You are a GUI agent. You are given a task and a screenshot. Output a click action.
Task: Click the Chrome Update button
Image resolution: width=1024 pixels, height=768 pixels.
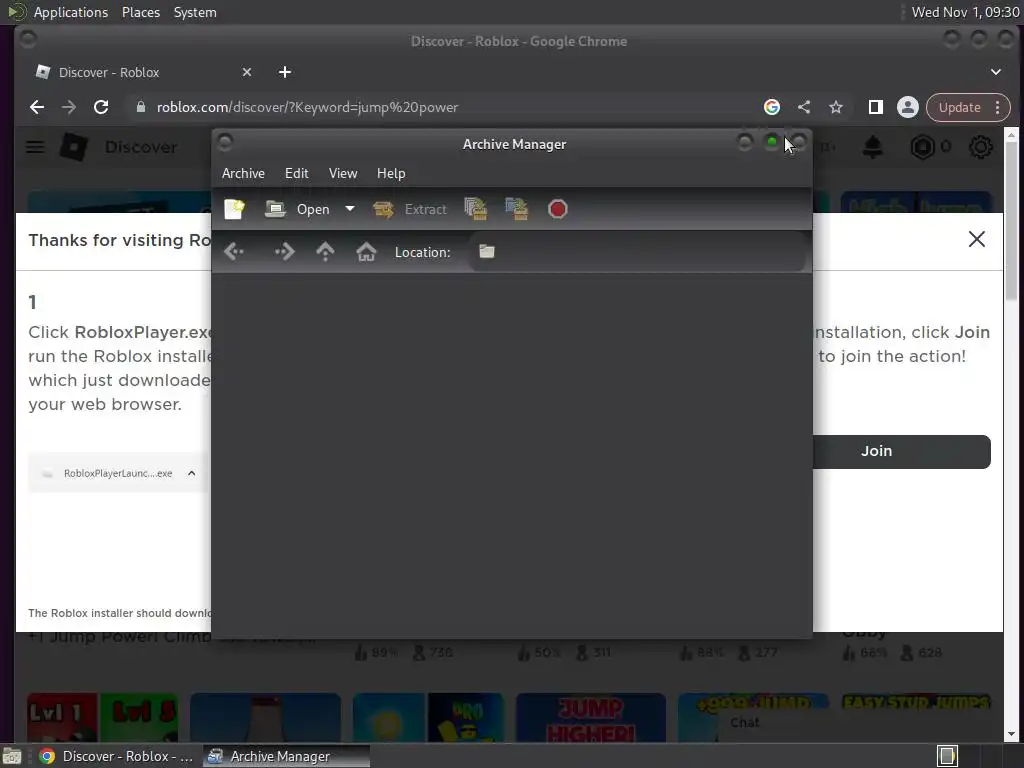click(x=959, y=107)
